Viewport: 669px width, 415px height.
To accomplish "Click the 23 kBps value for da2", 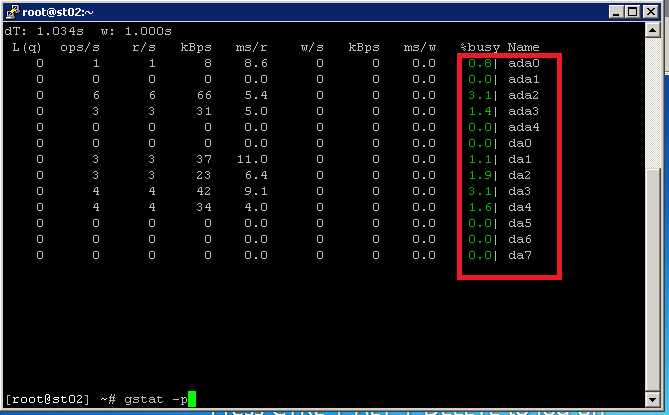I will tap(204, 175).
